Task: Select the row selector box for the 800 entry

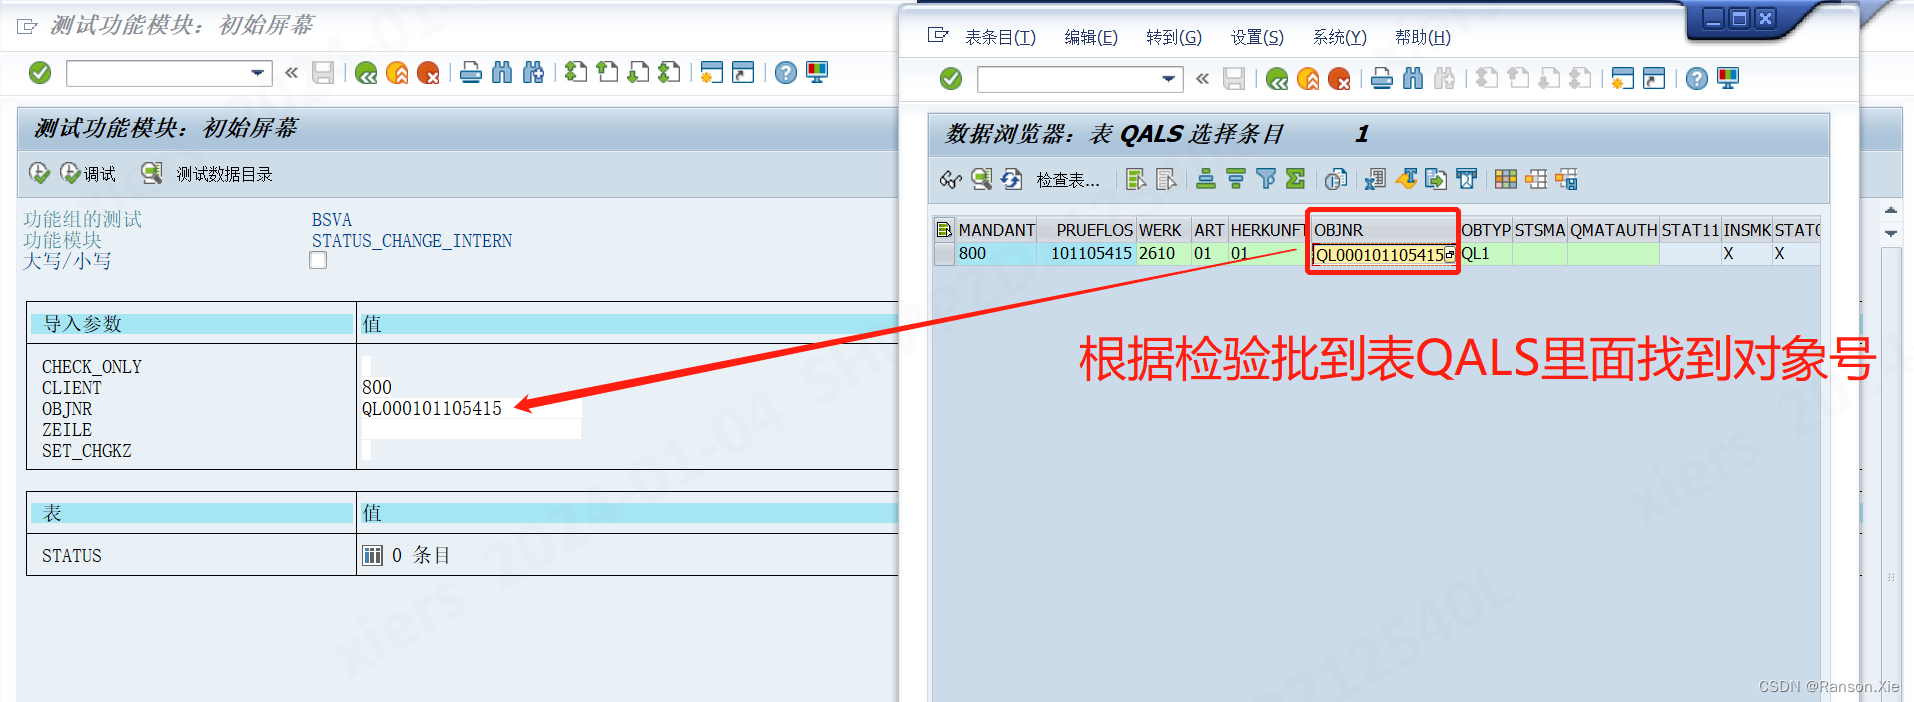Action: pyautogui.click(x=944, y=254)
